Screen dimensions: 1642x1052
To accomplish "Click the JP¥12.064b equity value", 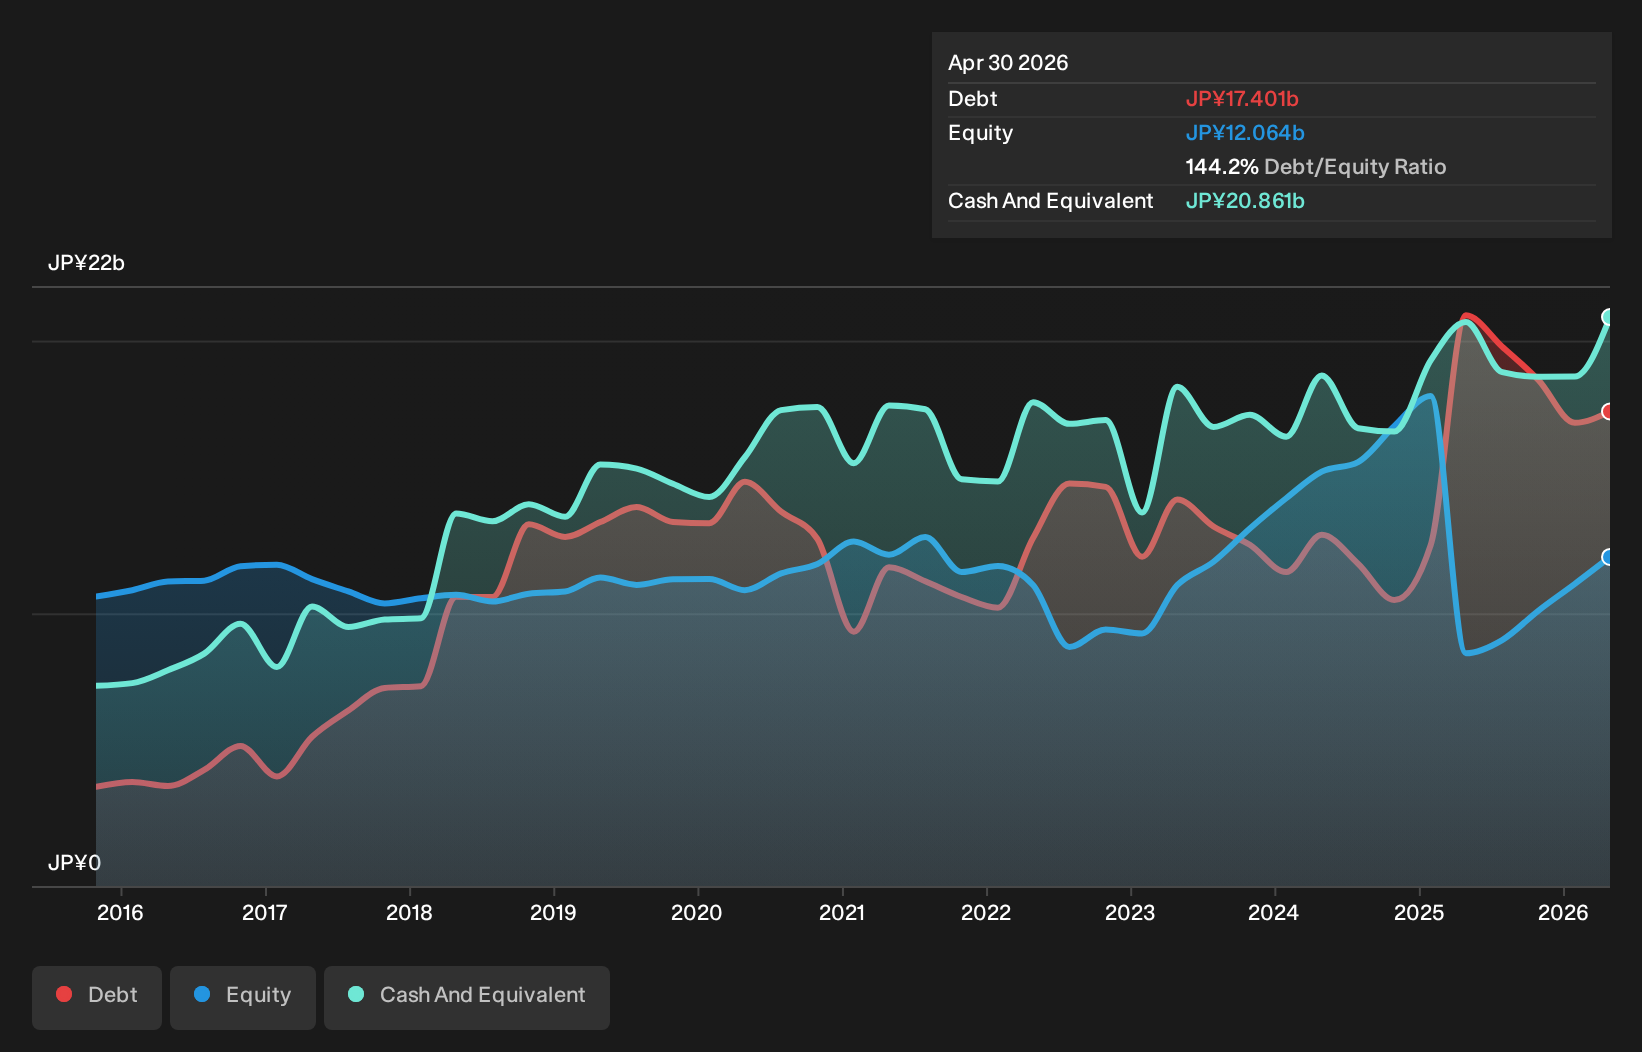I will click(1245, 133).
